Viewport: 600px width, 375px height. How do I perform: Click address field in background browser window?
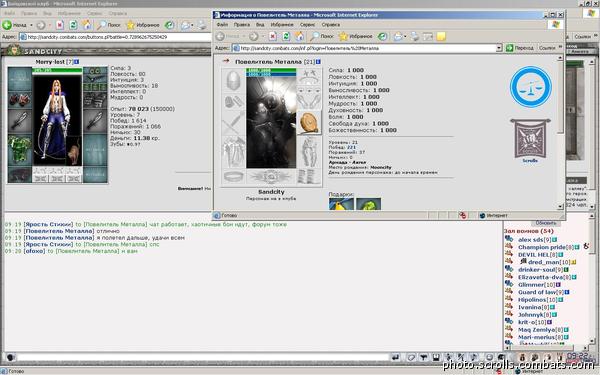[x=115, y=37]
